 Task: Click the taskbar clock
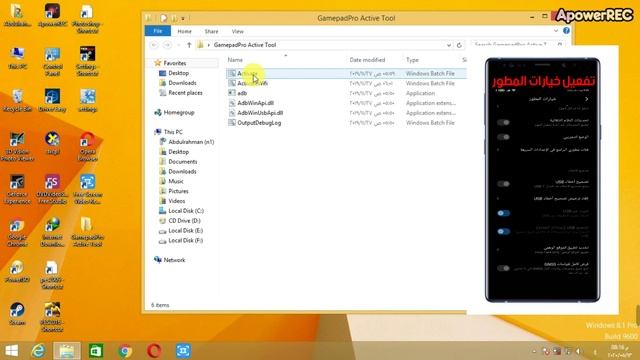(619, 351)
